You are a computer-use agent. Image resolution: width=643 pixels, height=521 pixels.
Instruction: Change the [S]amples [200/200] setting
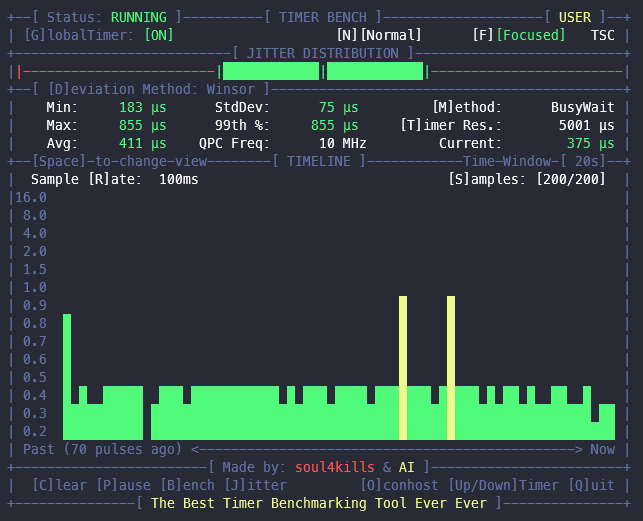coord(527,179)
